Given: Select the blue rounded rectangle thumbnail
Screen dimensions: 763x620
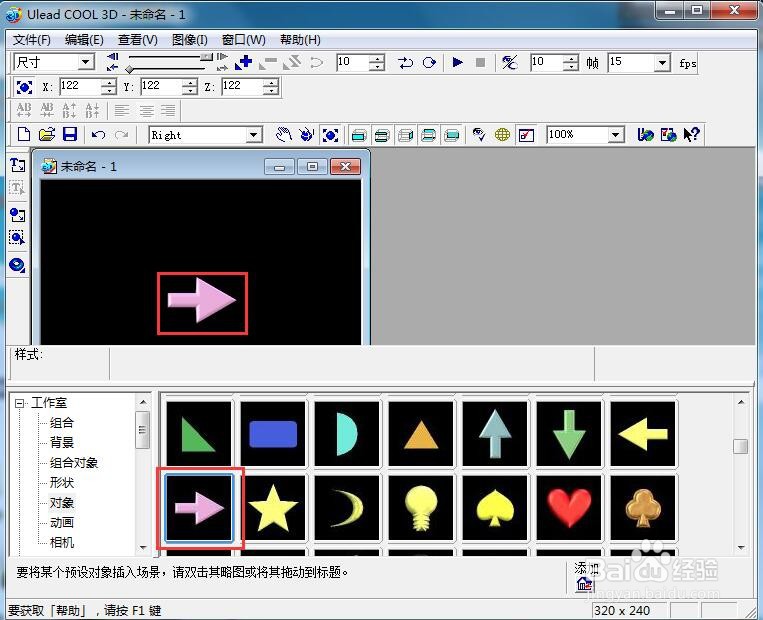Looking at the screenshot, I should pyautogui.click(x=272, y=434).
